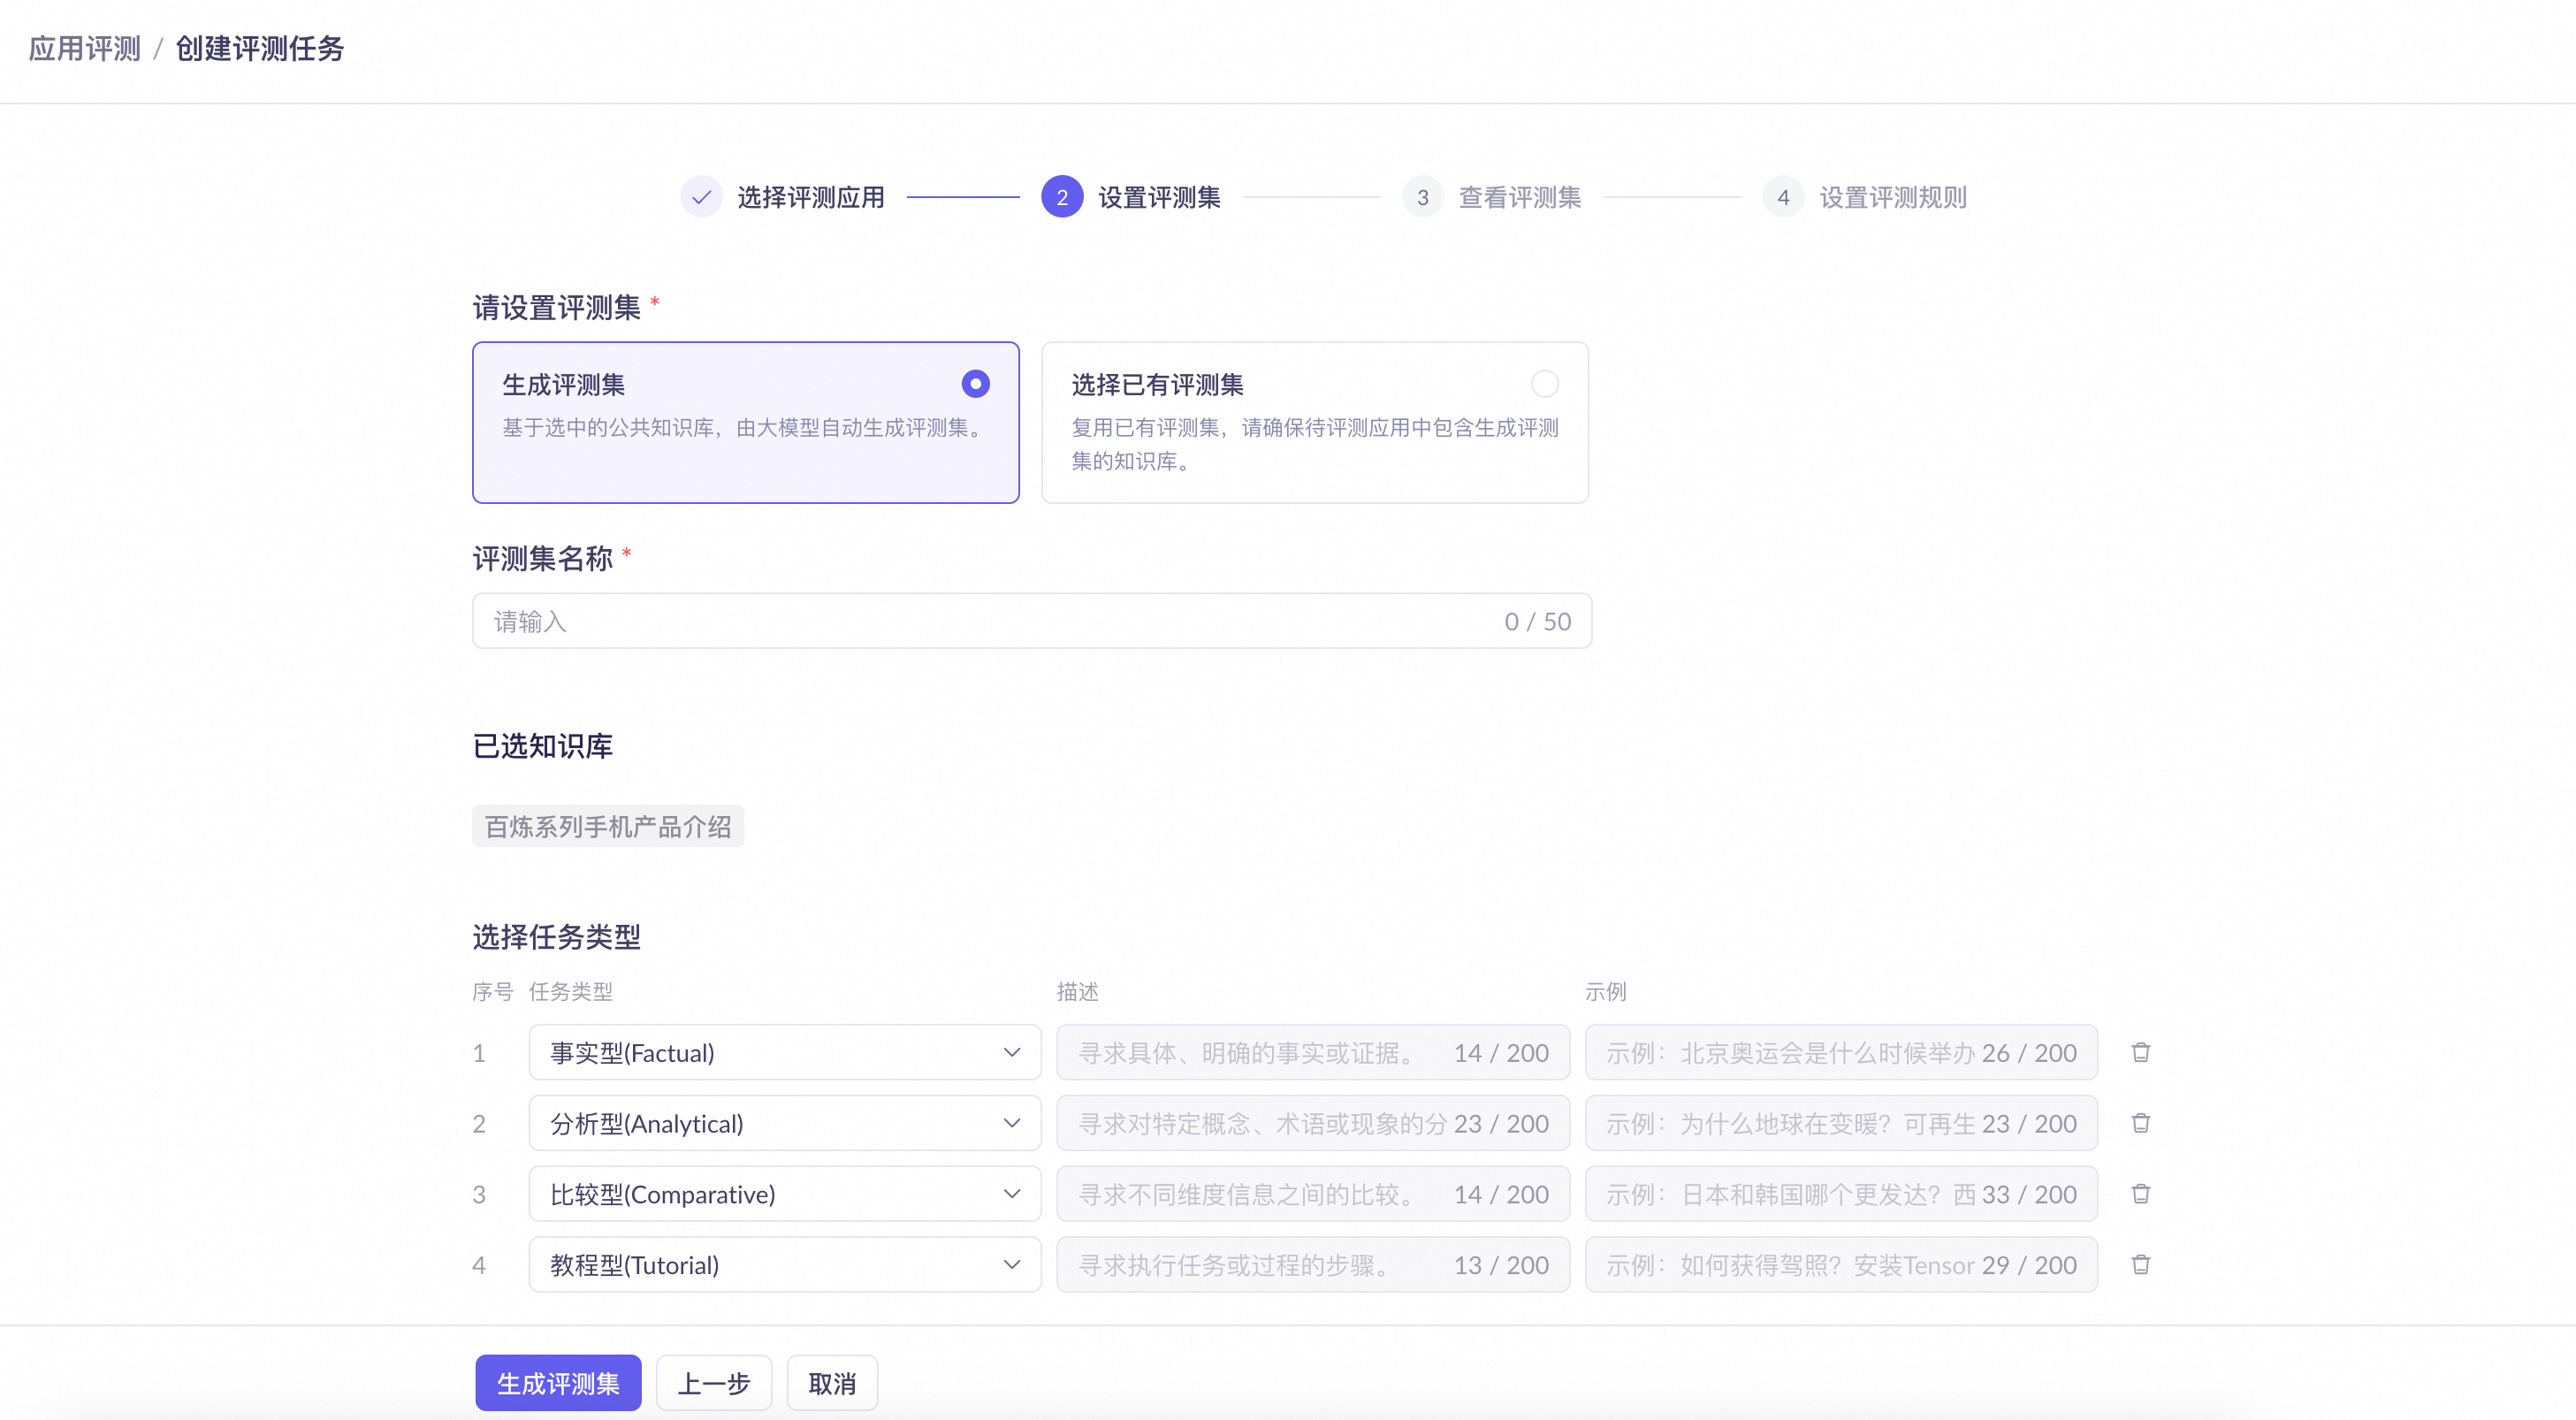Delete the Analytical task type row
The image size is (2576, 1420).
(x=2140, y=1123)
